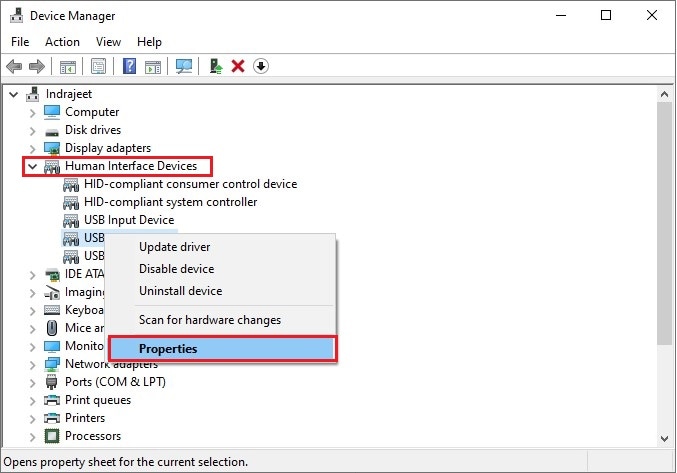Click the Disable device down-arrow toolbar icon
Screen dimensions: 677x473
click(261, 67)
